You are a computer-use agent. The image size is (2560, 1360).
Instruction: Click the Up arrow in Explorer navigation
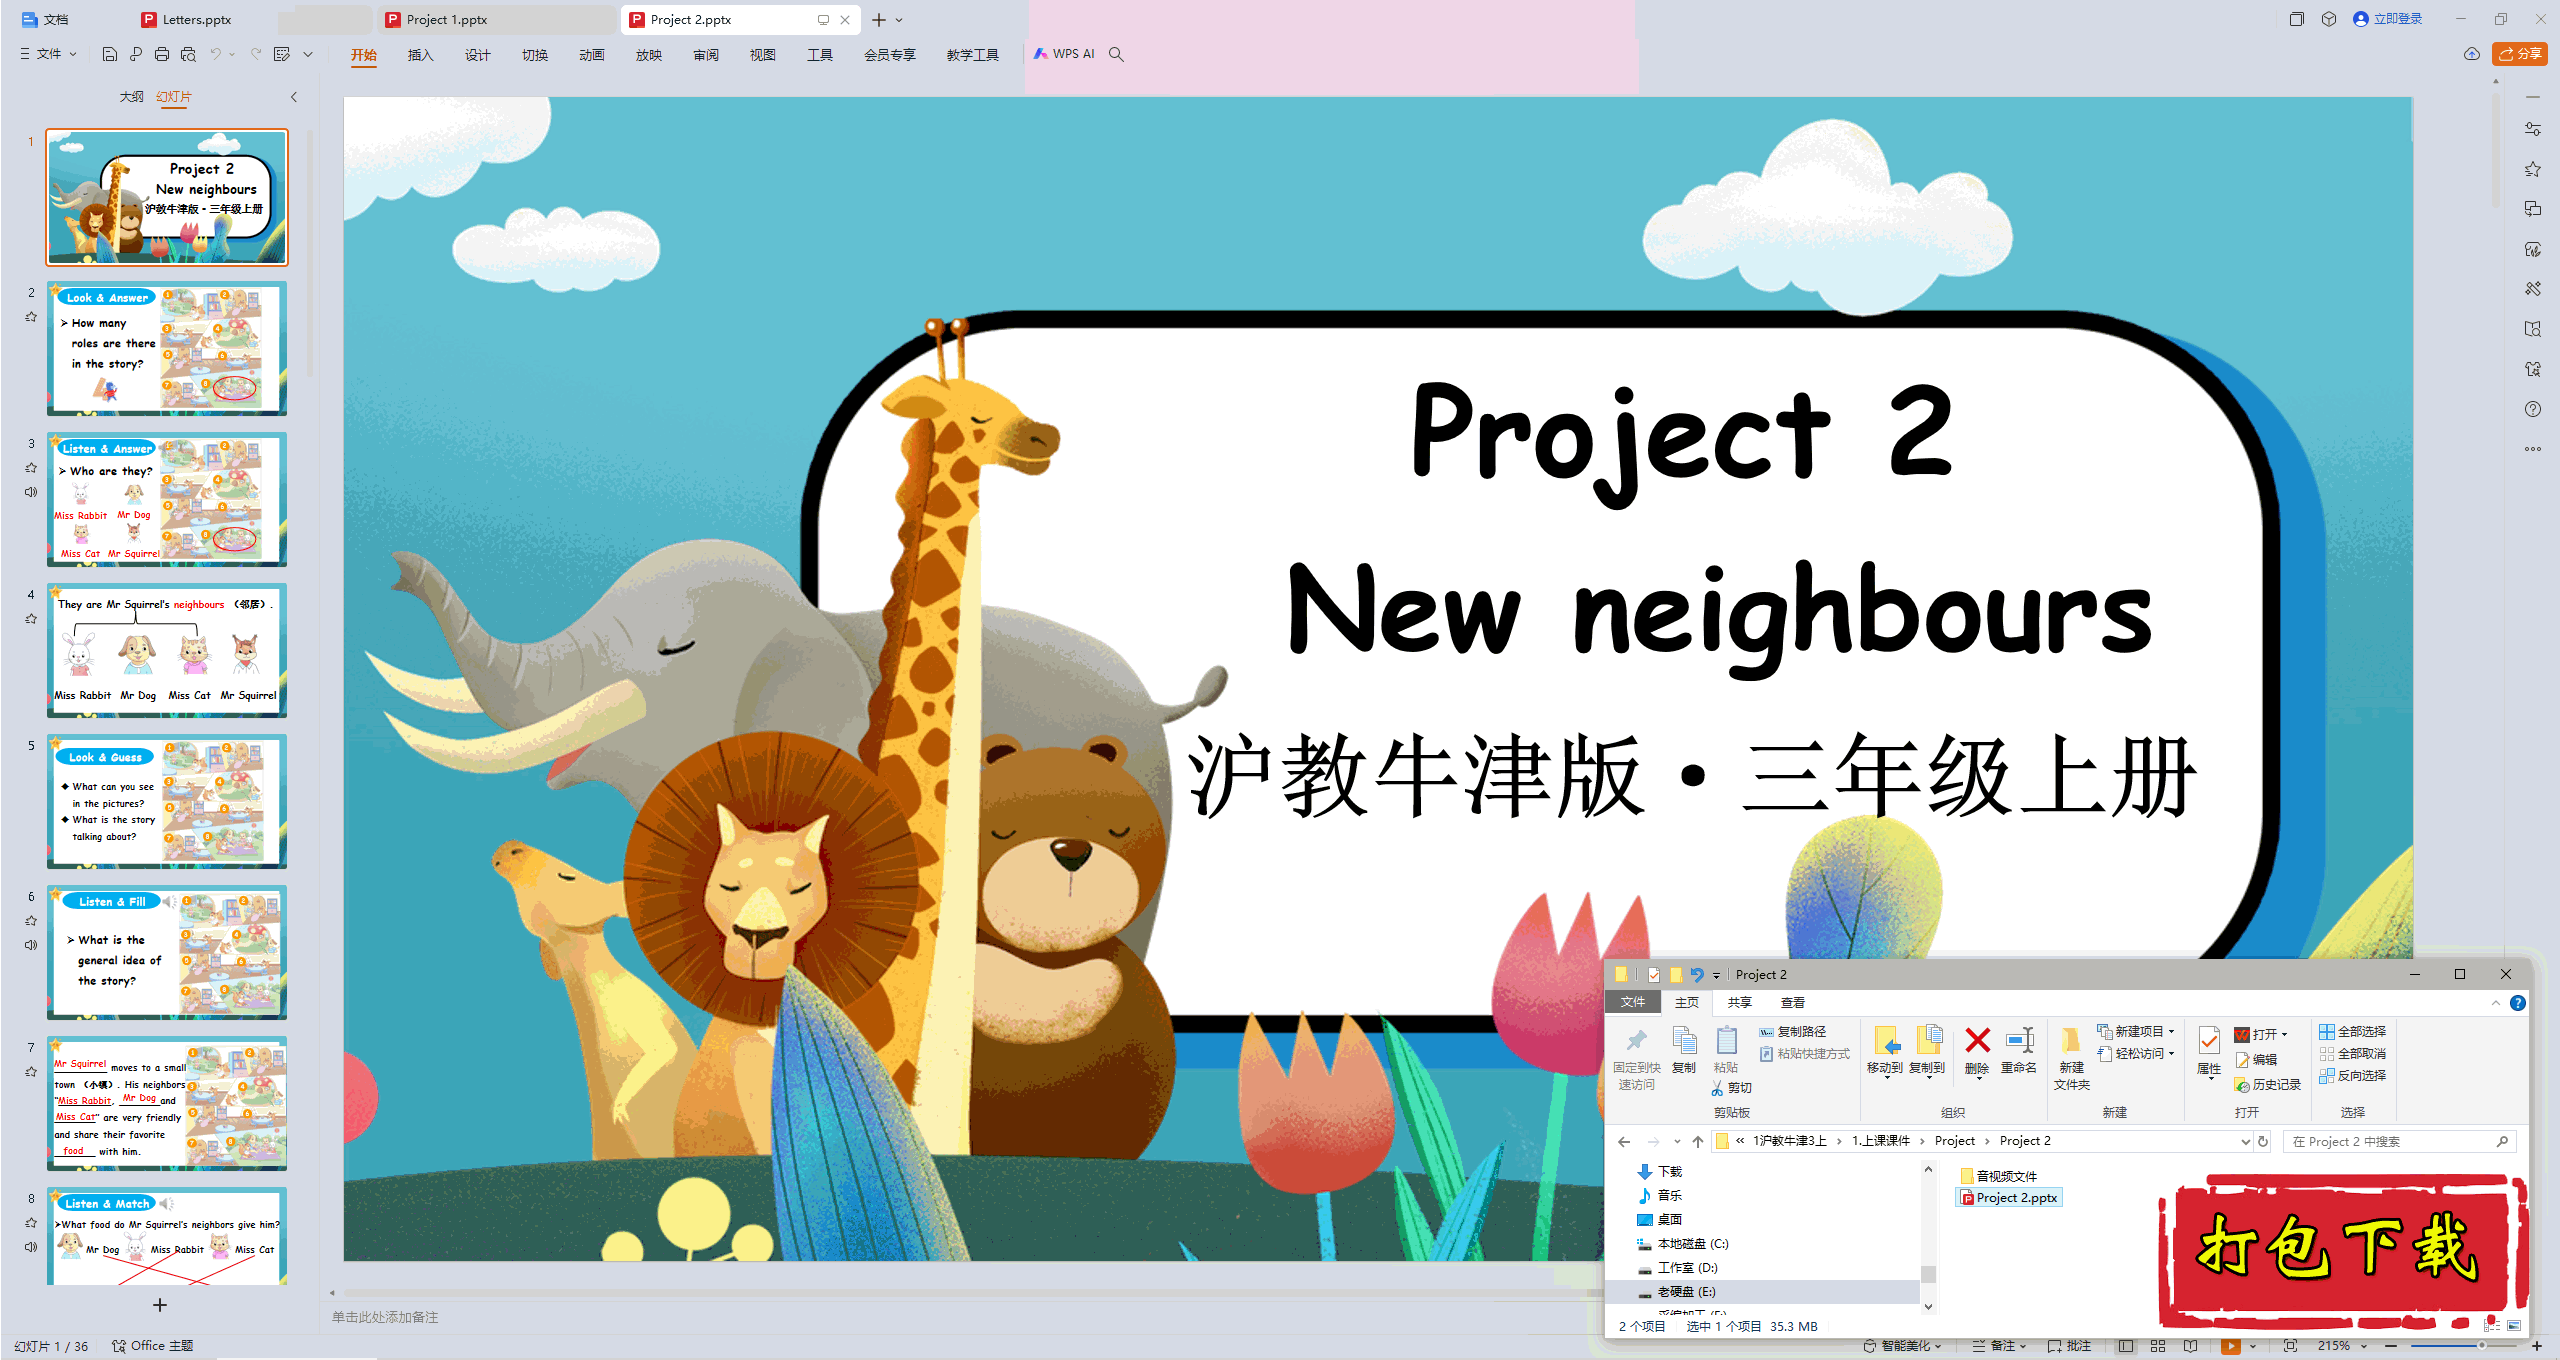[1698, 1141]
